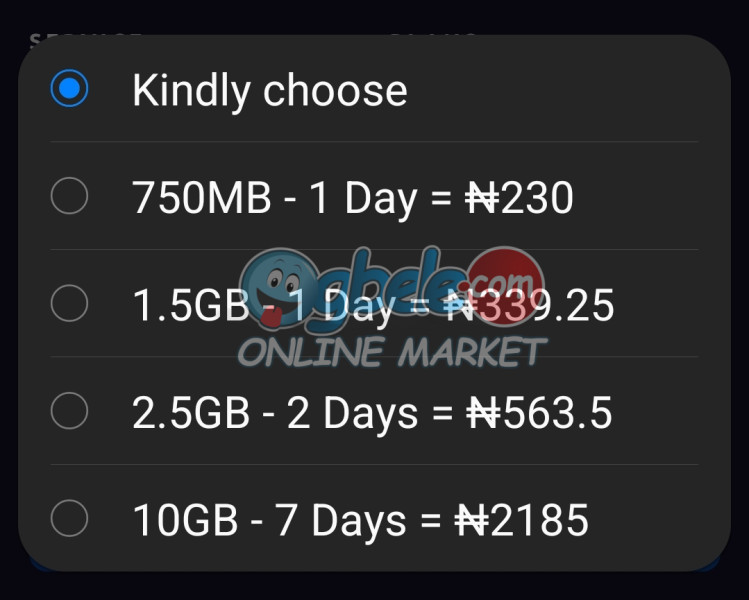Tap the '10GB - 7 Days' plan text
The width and height of the screenshot is (749, 600).
(269, 520)
